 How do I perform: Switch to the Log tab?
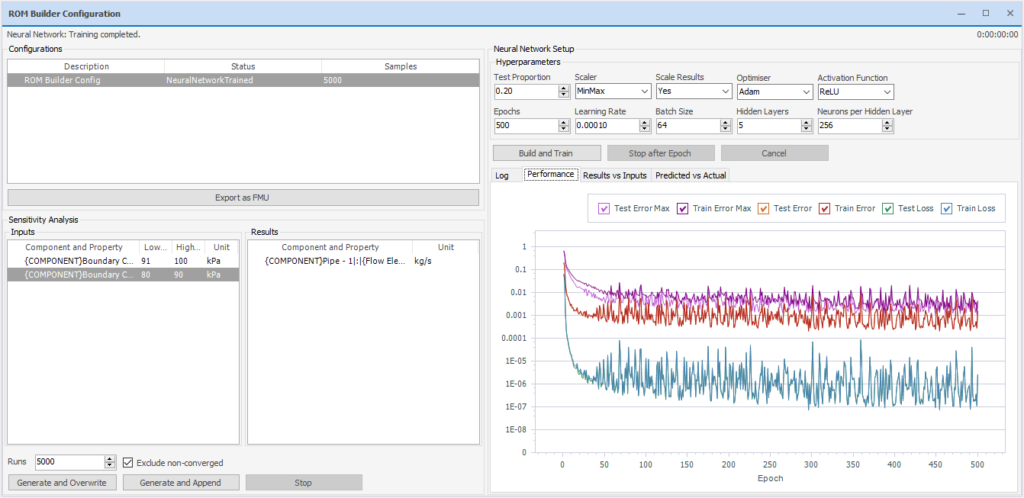pyautogui.click(x=502, y=175)
